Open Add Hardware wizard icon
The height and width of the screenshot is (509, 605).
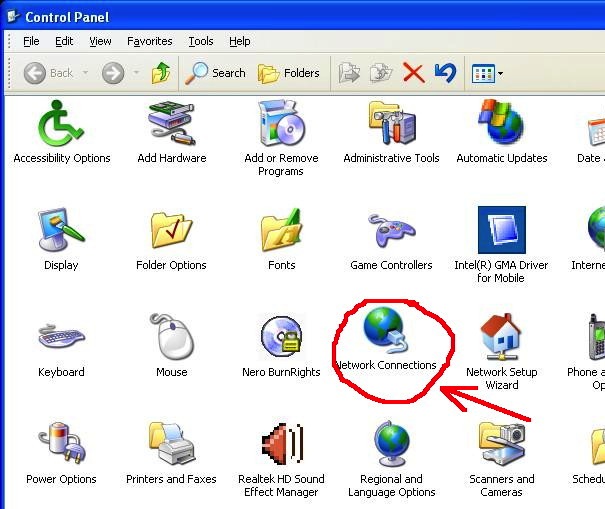click(x=171, y=125)
